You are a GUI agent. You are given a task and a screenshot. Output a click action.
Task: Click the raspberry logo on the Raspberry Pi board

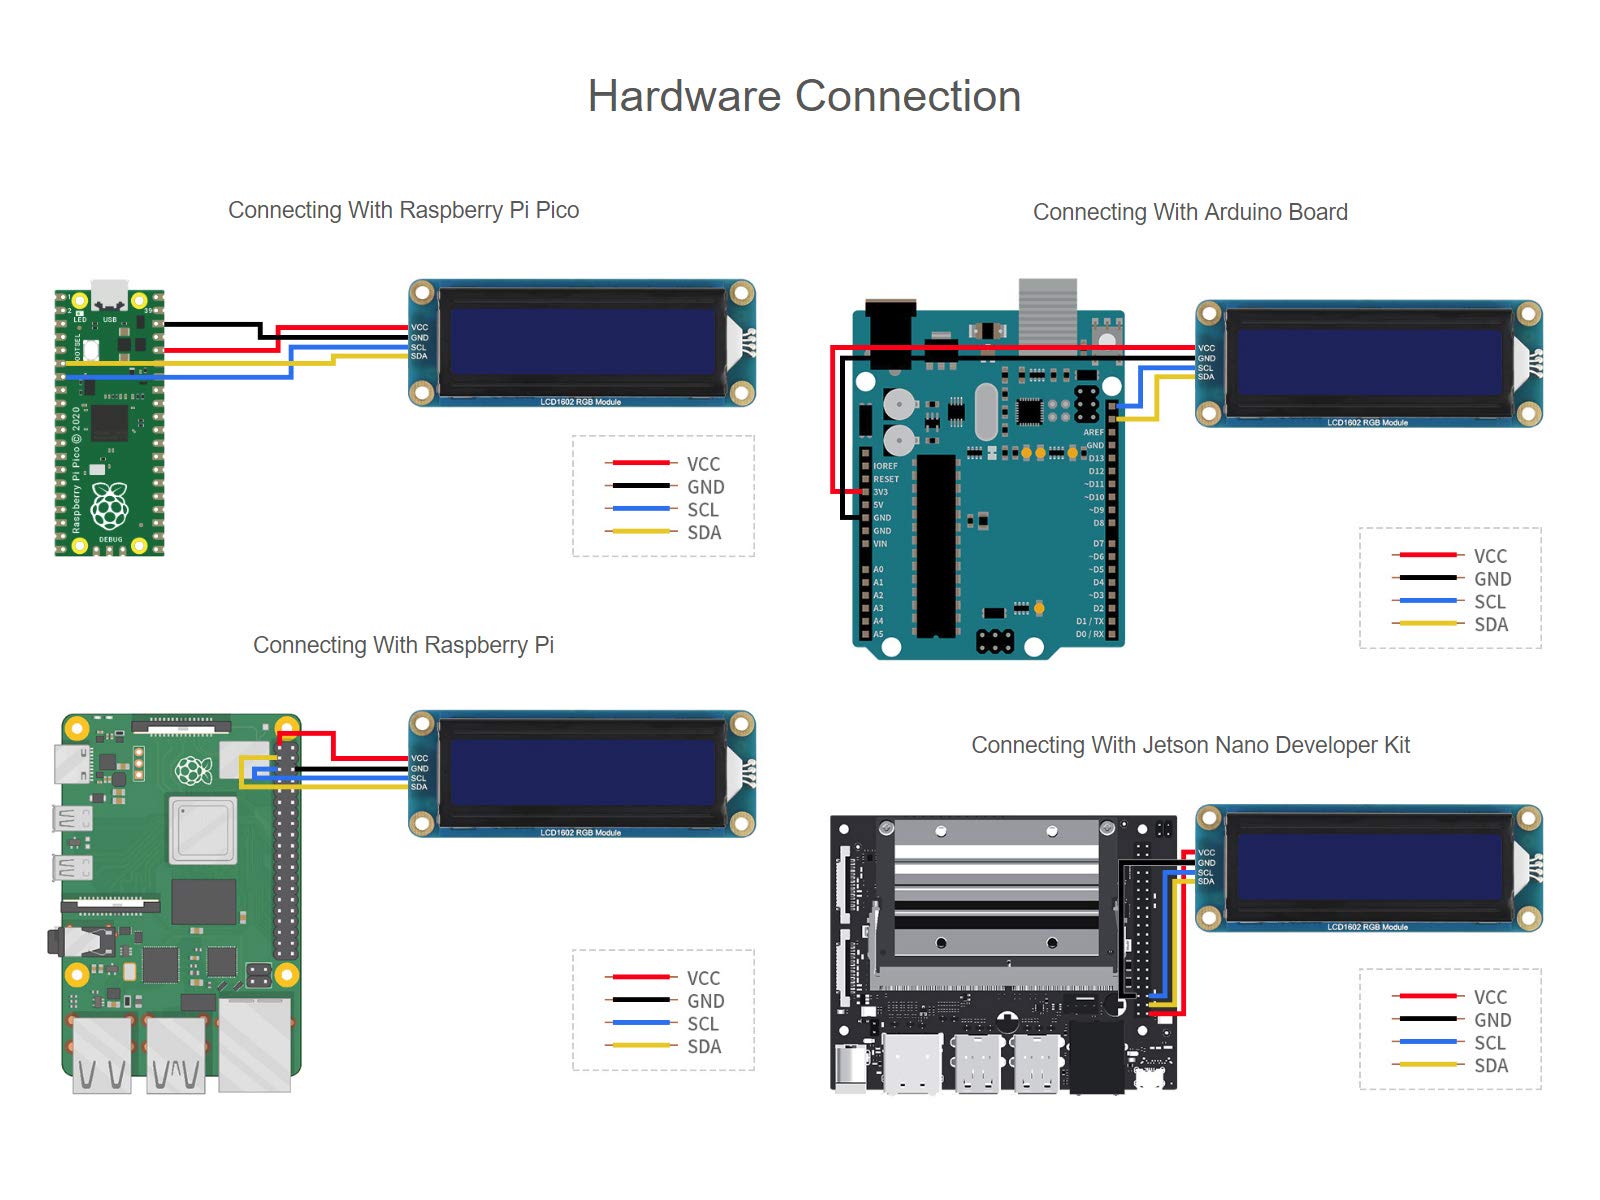(x=194, y=771)
